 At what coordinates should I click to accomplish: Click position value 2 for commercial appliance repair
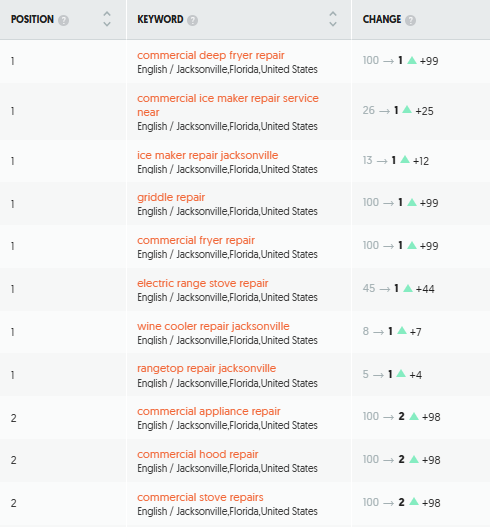pos(13,418)
